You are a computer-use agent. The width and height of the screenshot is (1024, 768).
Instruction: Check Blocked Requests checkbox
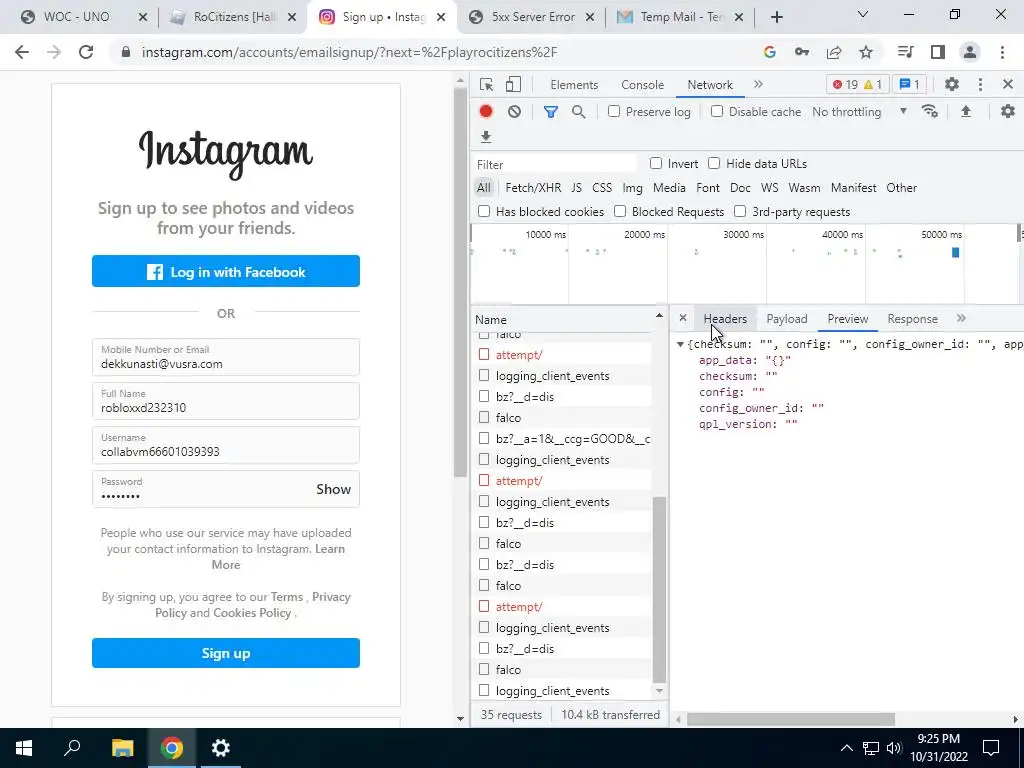pos(620,212)
